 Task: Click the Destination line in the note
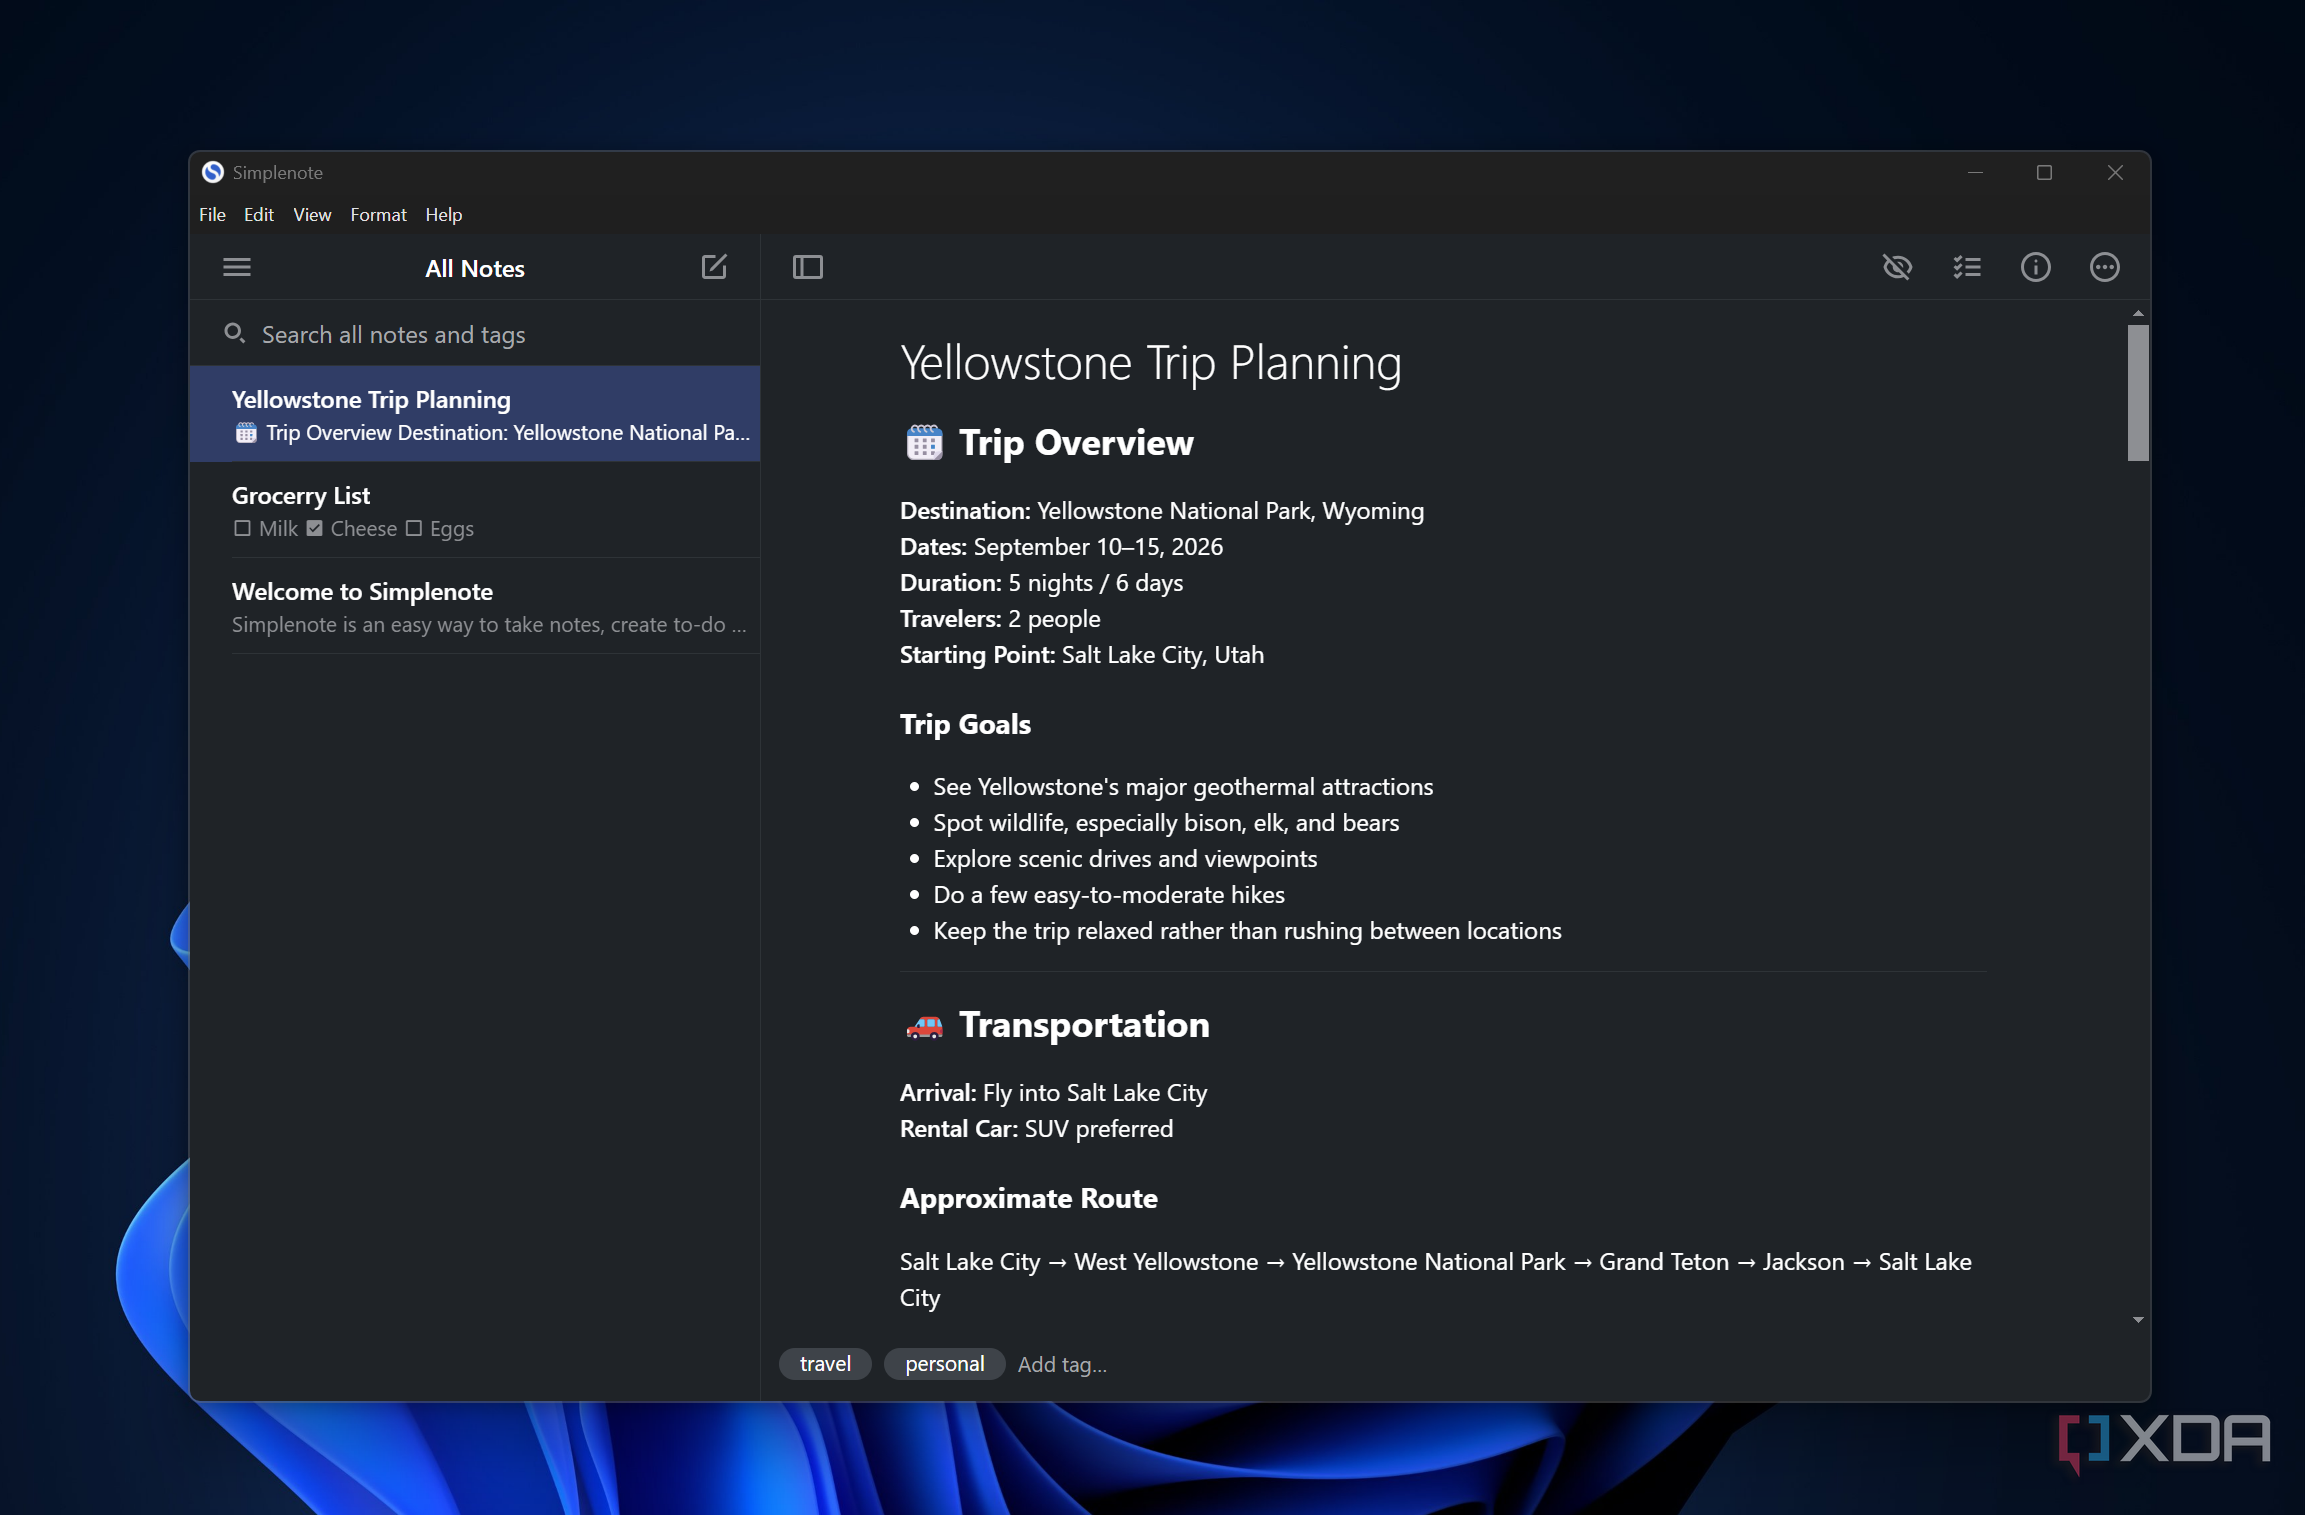(x=1162, y=511)
